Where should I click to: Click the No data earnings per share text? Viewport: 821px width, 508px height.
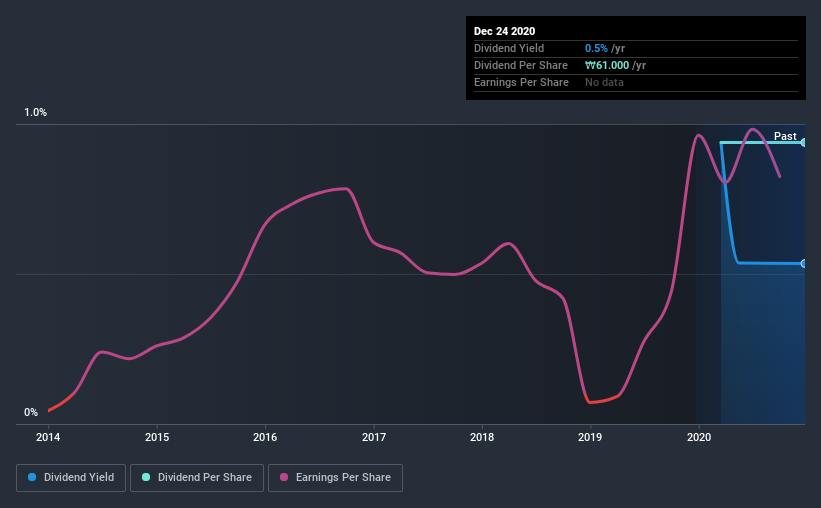pyautogui.click(x=604, y=82)
